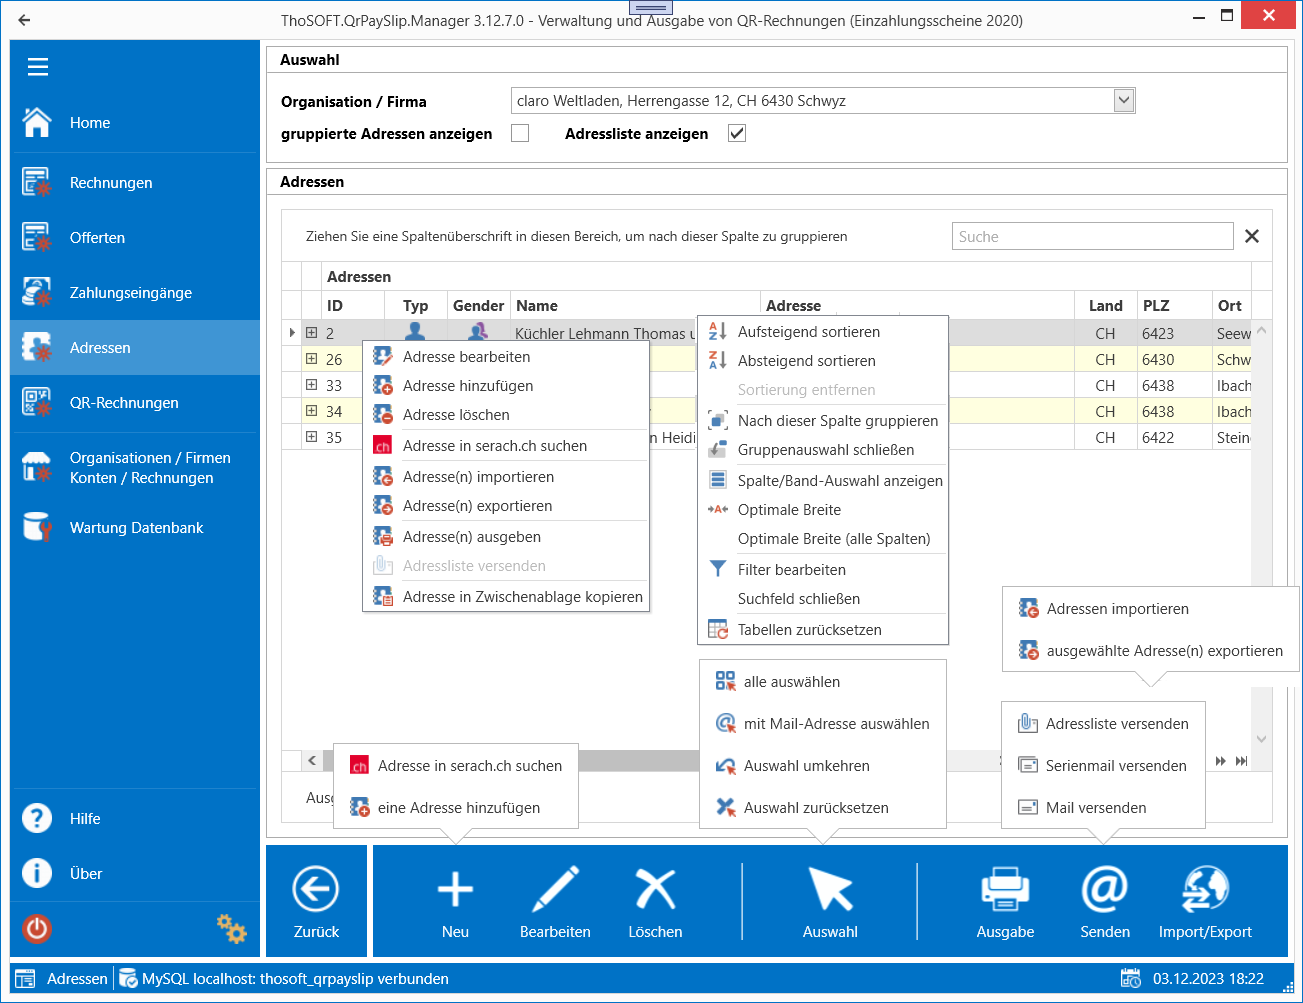Click horizontal scrollbar left arrow

(312, 761)
